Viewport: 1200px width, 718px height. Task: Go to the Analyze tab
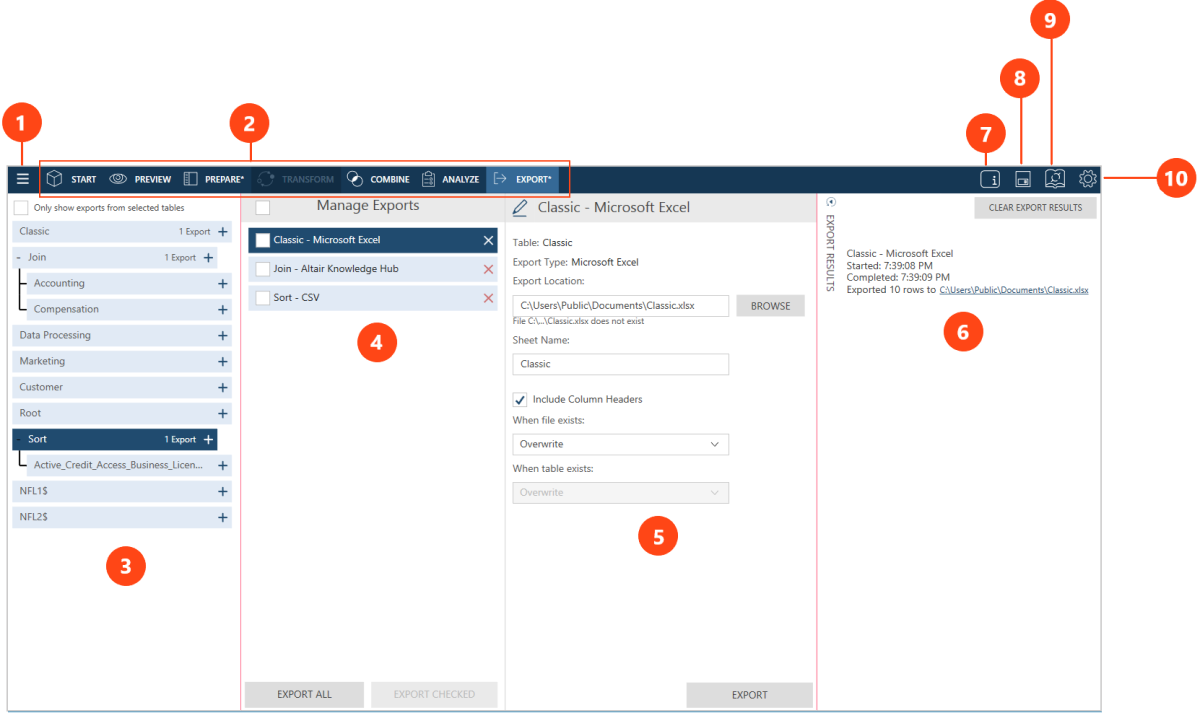pyautogui.click(x=450, y=180)
